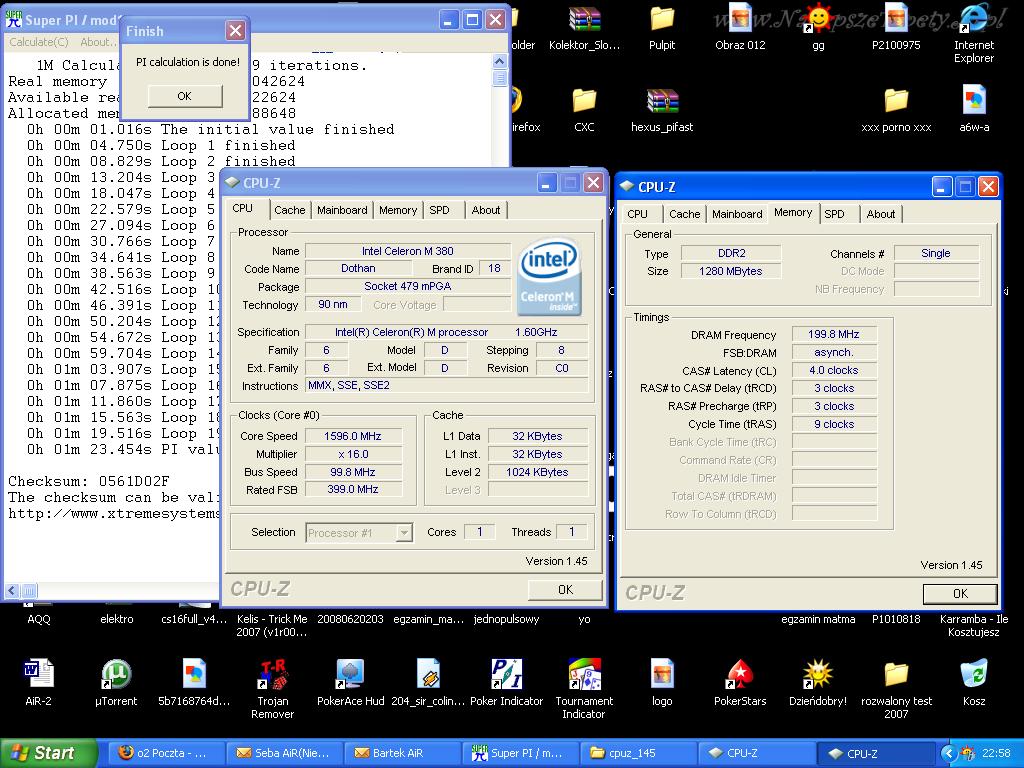Switch to Seba AiR taskbar button
The height and width of the screenshot is (768, 1024).
285,753
